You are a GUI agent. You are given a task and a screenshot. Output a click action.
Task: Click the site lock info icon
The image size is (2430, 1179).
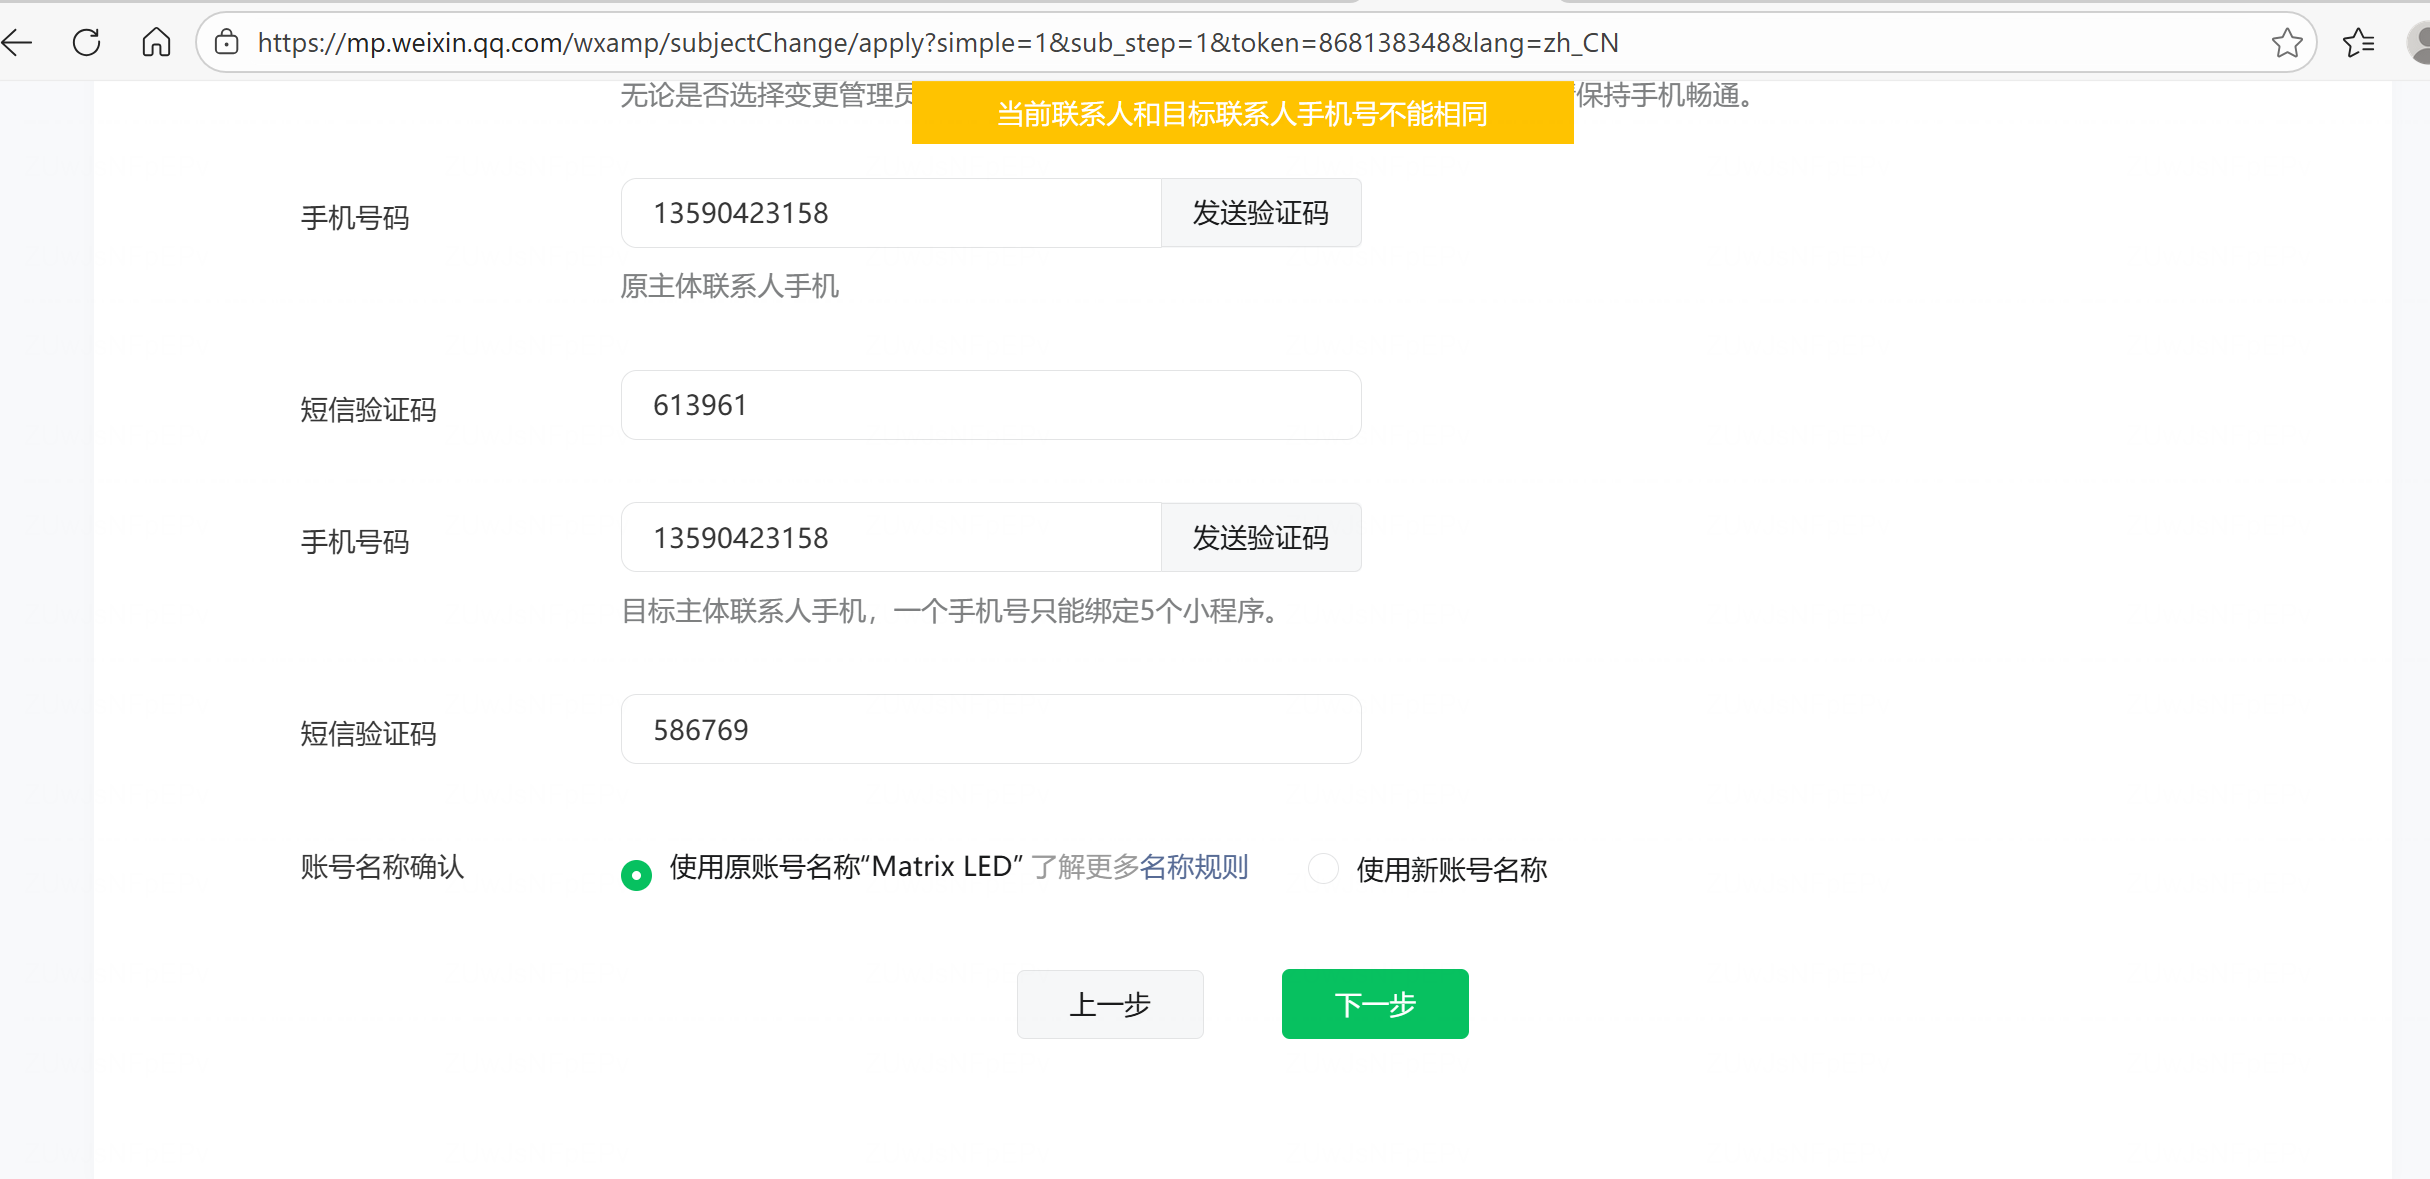(227, 42)
